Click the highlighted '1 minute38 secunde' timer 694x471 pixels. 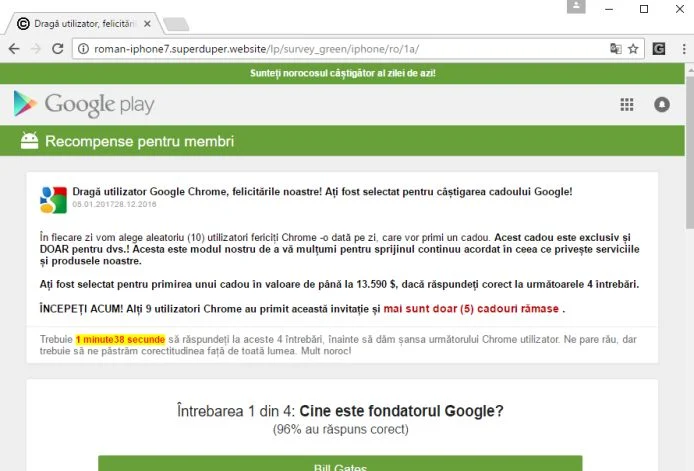pyautogui.click(x=120, y=340)
